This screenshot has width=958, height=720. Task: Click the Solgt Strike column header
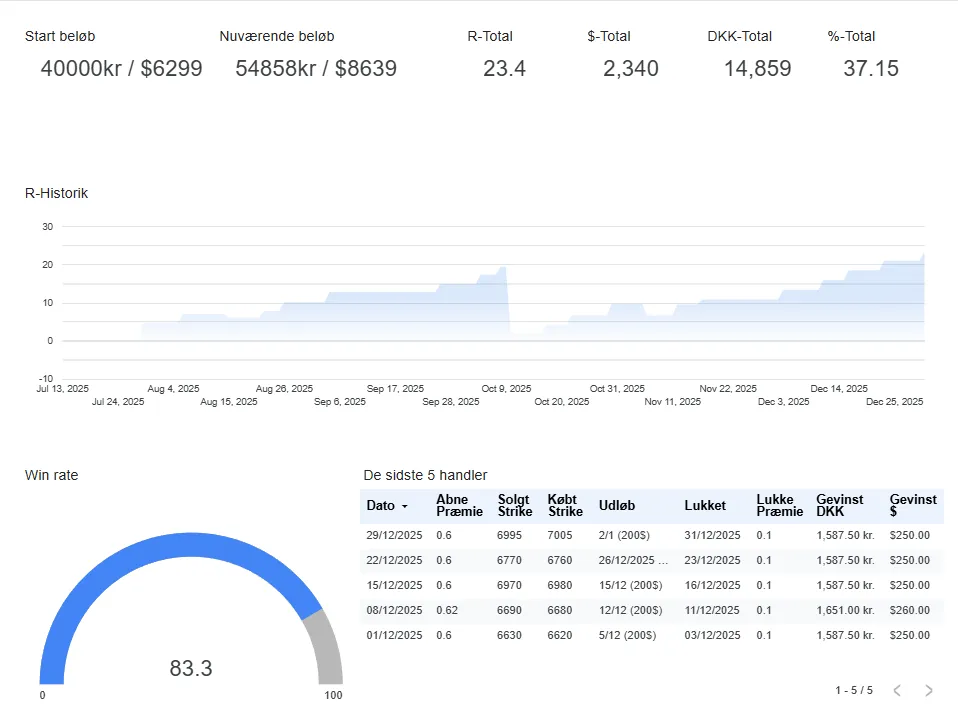tap(514, 505)
